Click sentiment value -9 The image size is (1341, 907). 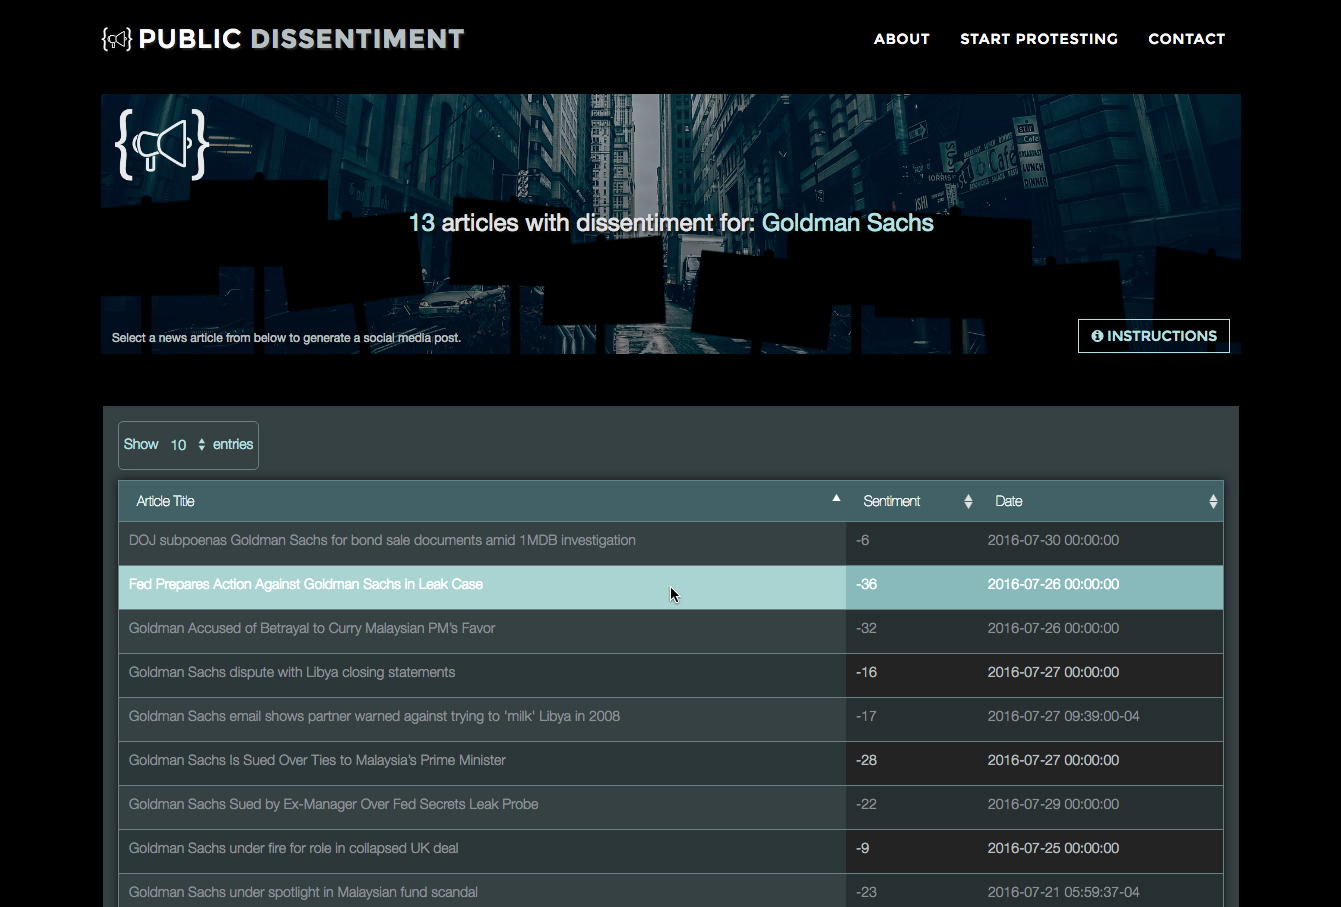click(x=862, y=848)
